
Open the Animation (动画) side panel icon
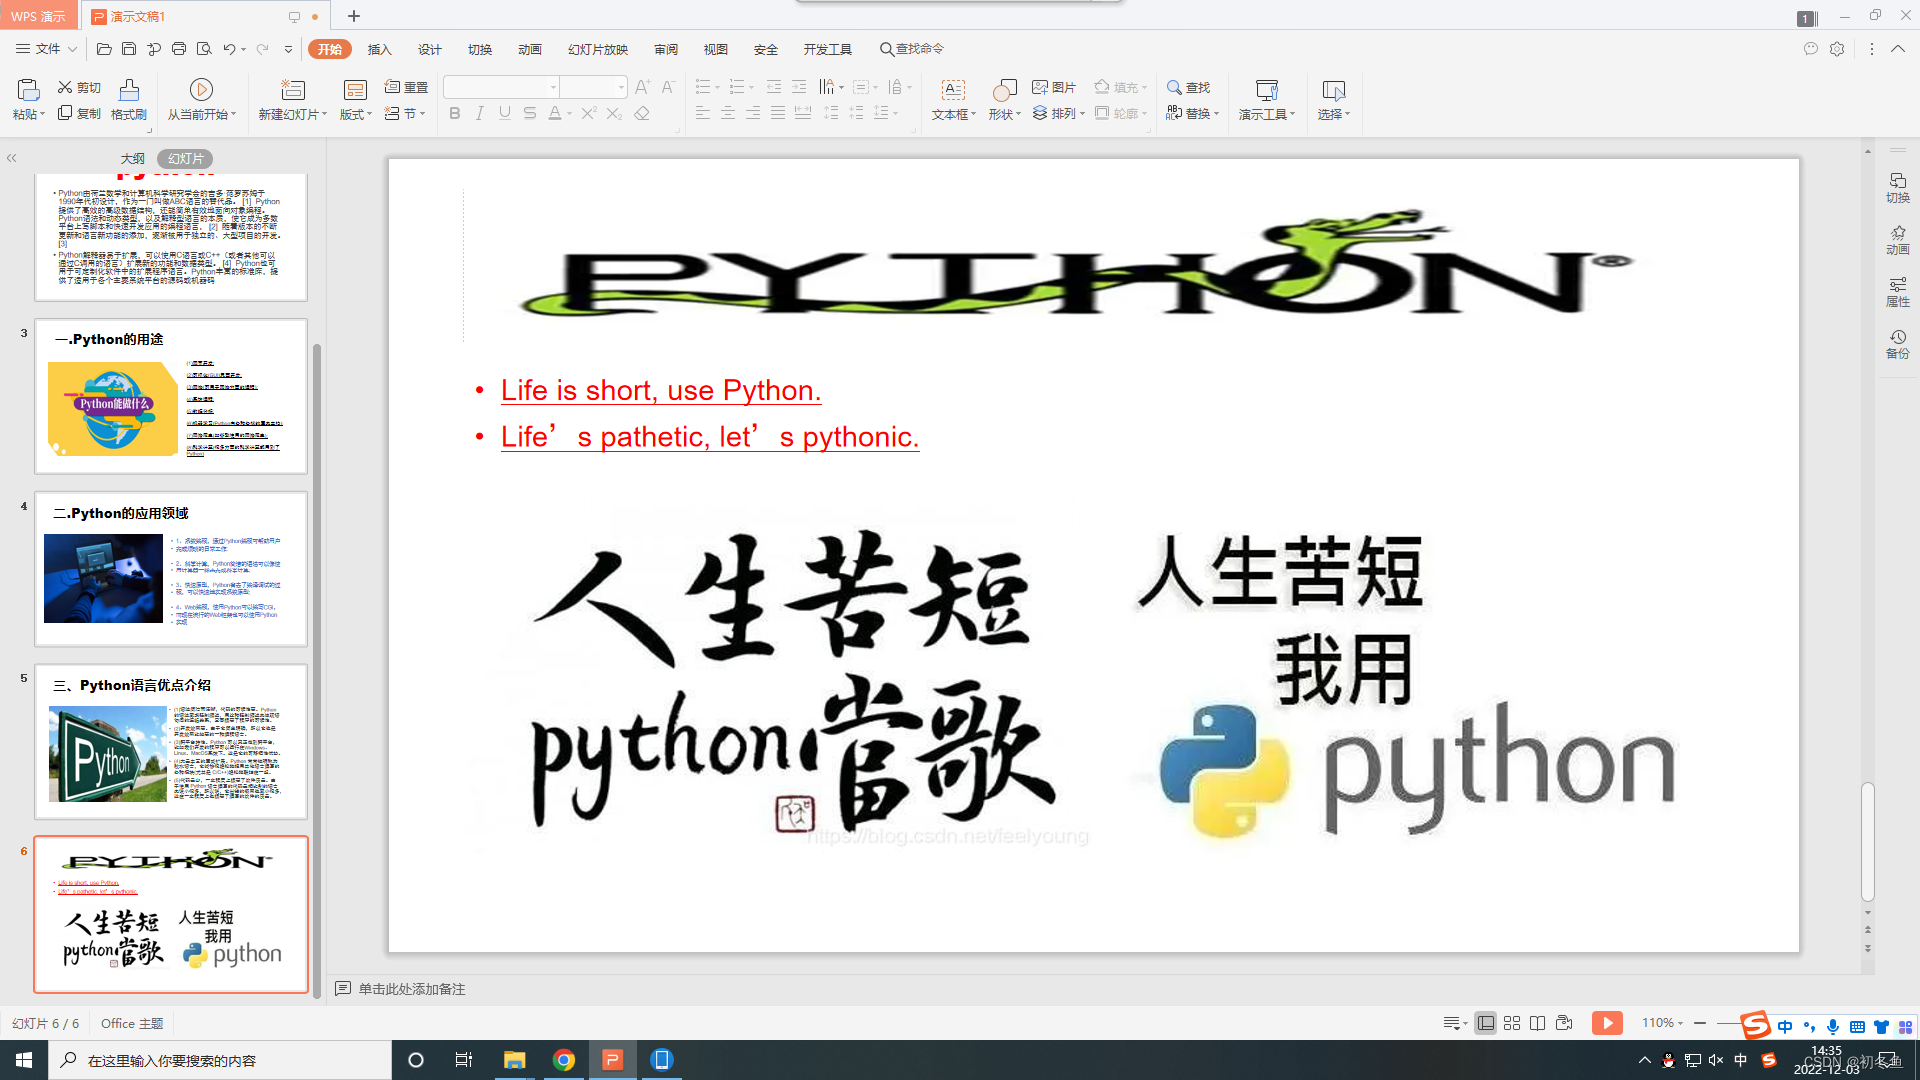click(x=1897, y=240)
